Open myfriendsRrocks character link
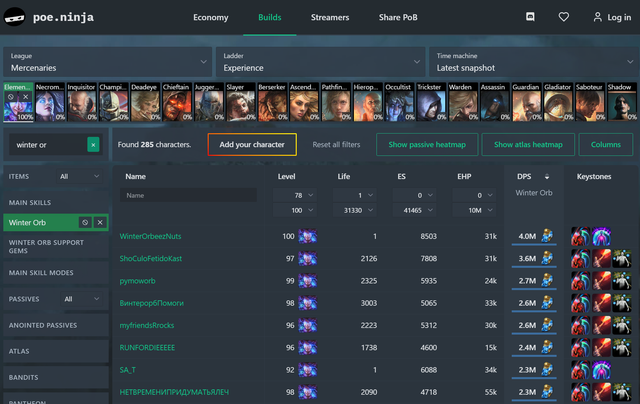Screen dimensions: 640x404 click(x=147, y=325)
